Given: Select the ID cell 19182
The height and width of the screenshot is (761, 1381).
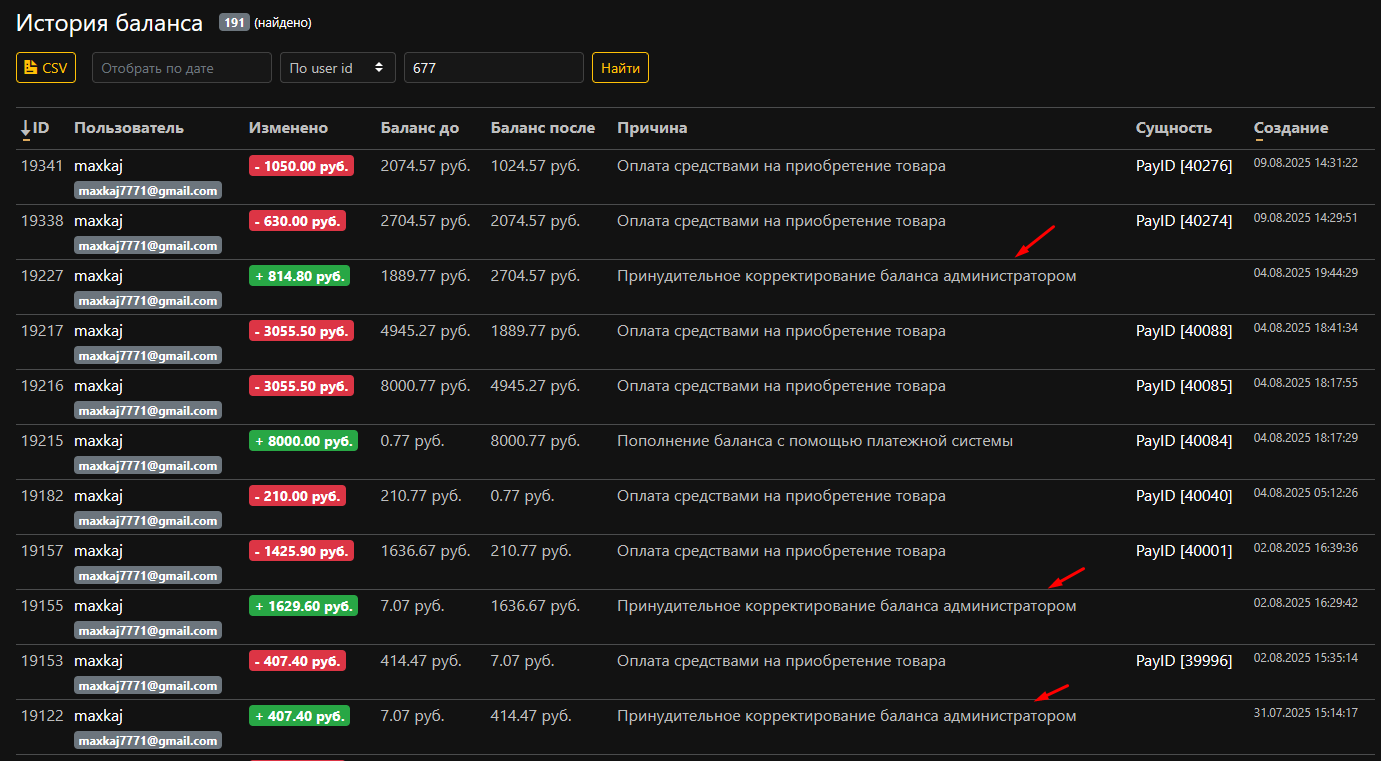Looking at the screenshot, I should (x=42, y=496).
